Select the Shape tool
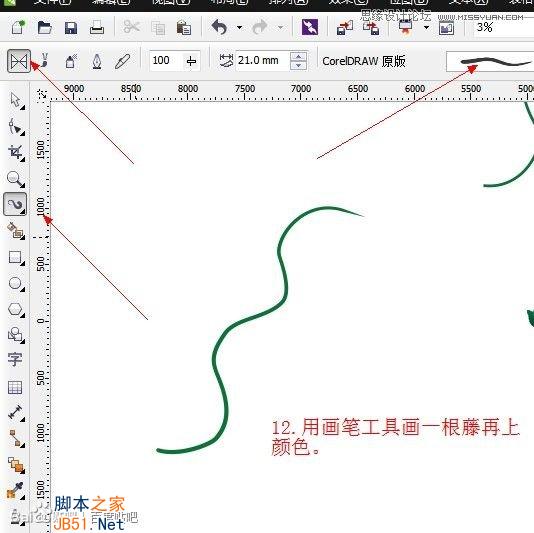534x533 pixels. (15, 127)
